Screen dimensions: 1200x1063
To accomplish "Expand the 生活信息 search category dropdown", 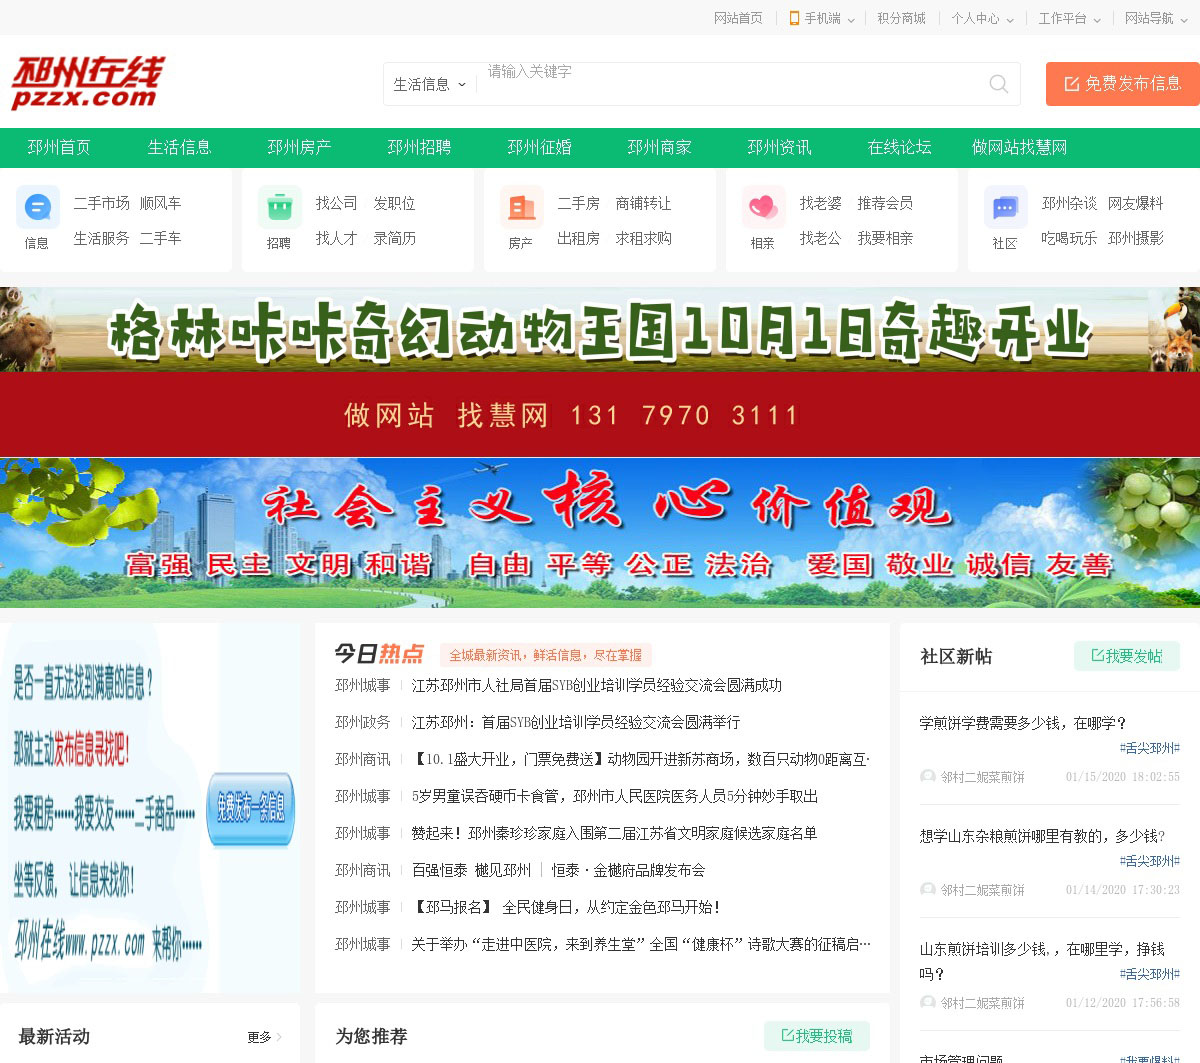I will tap(430, 84).
